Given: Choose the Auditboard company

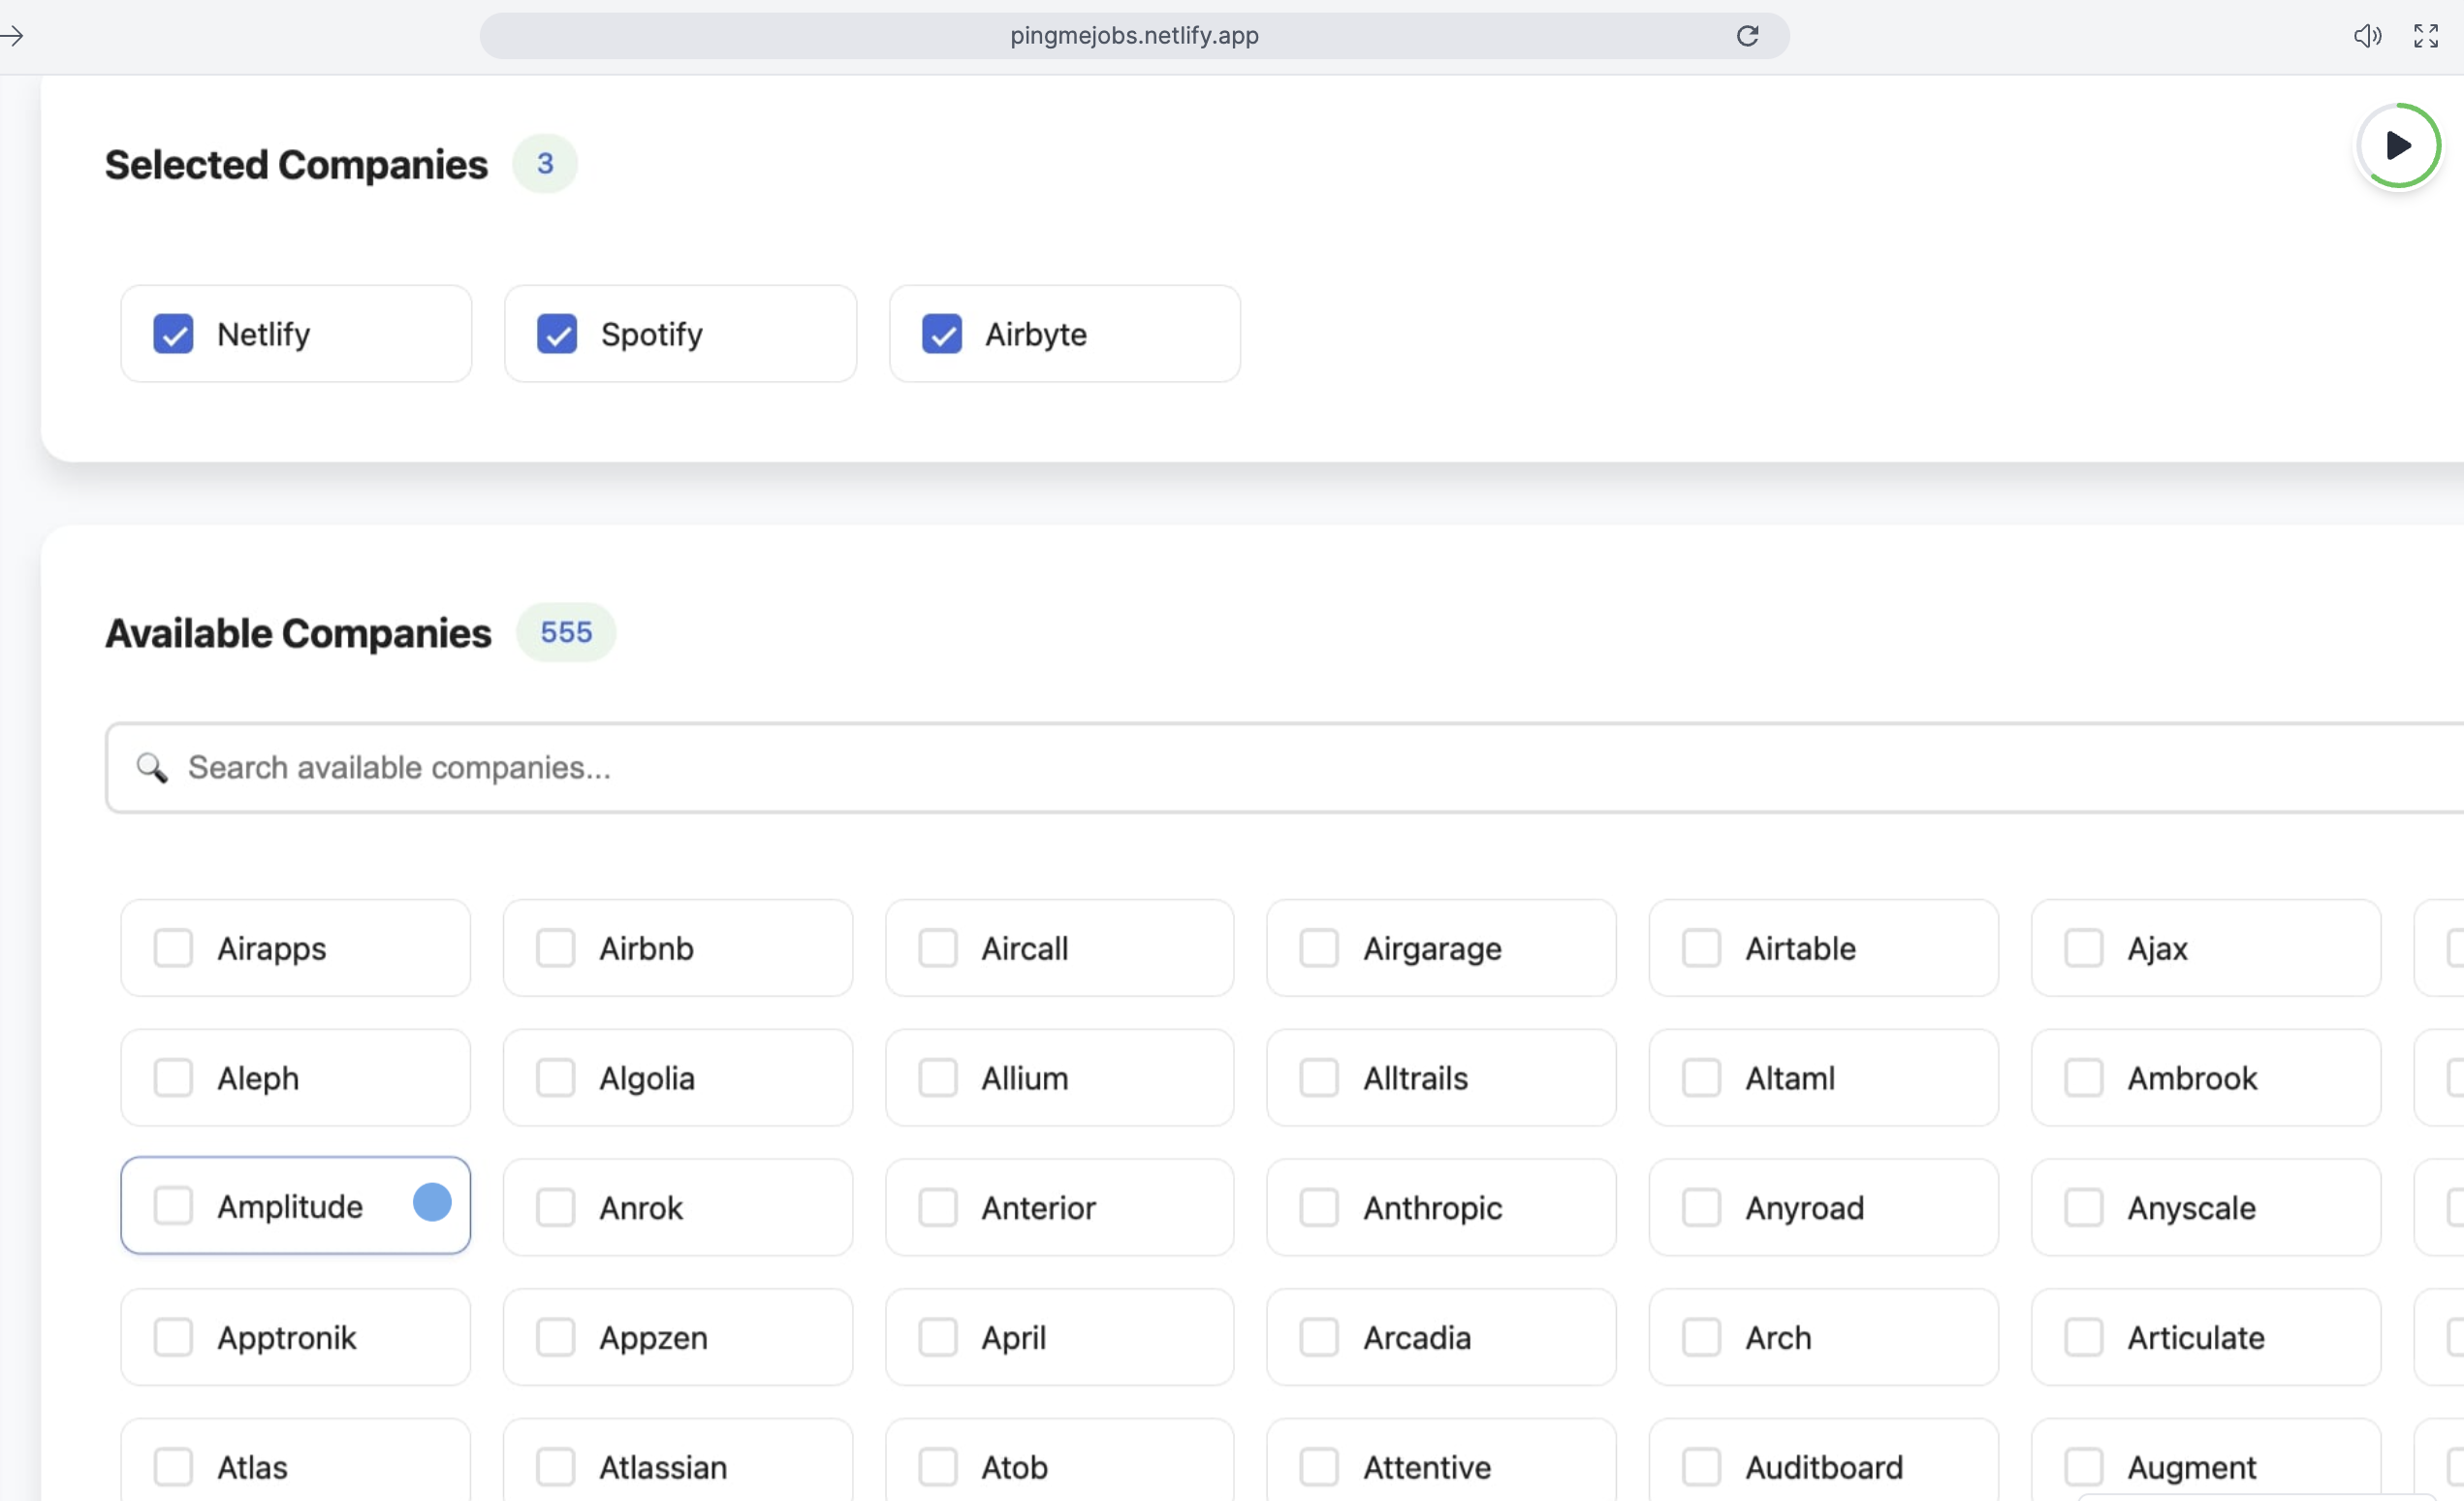Looking at the screenshot, I should coord(1824,1460).
